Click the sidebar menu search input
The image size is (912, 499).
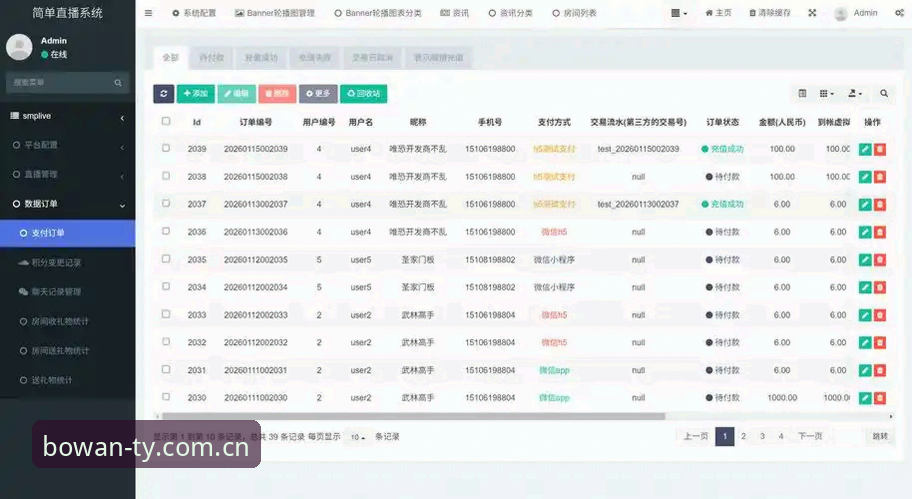tap(60, 83)
